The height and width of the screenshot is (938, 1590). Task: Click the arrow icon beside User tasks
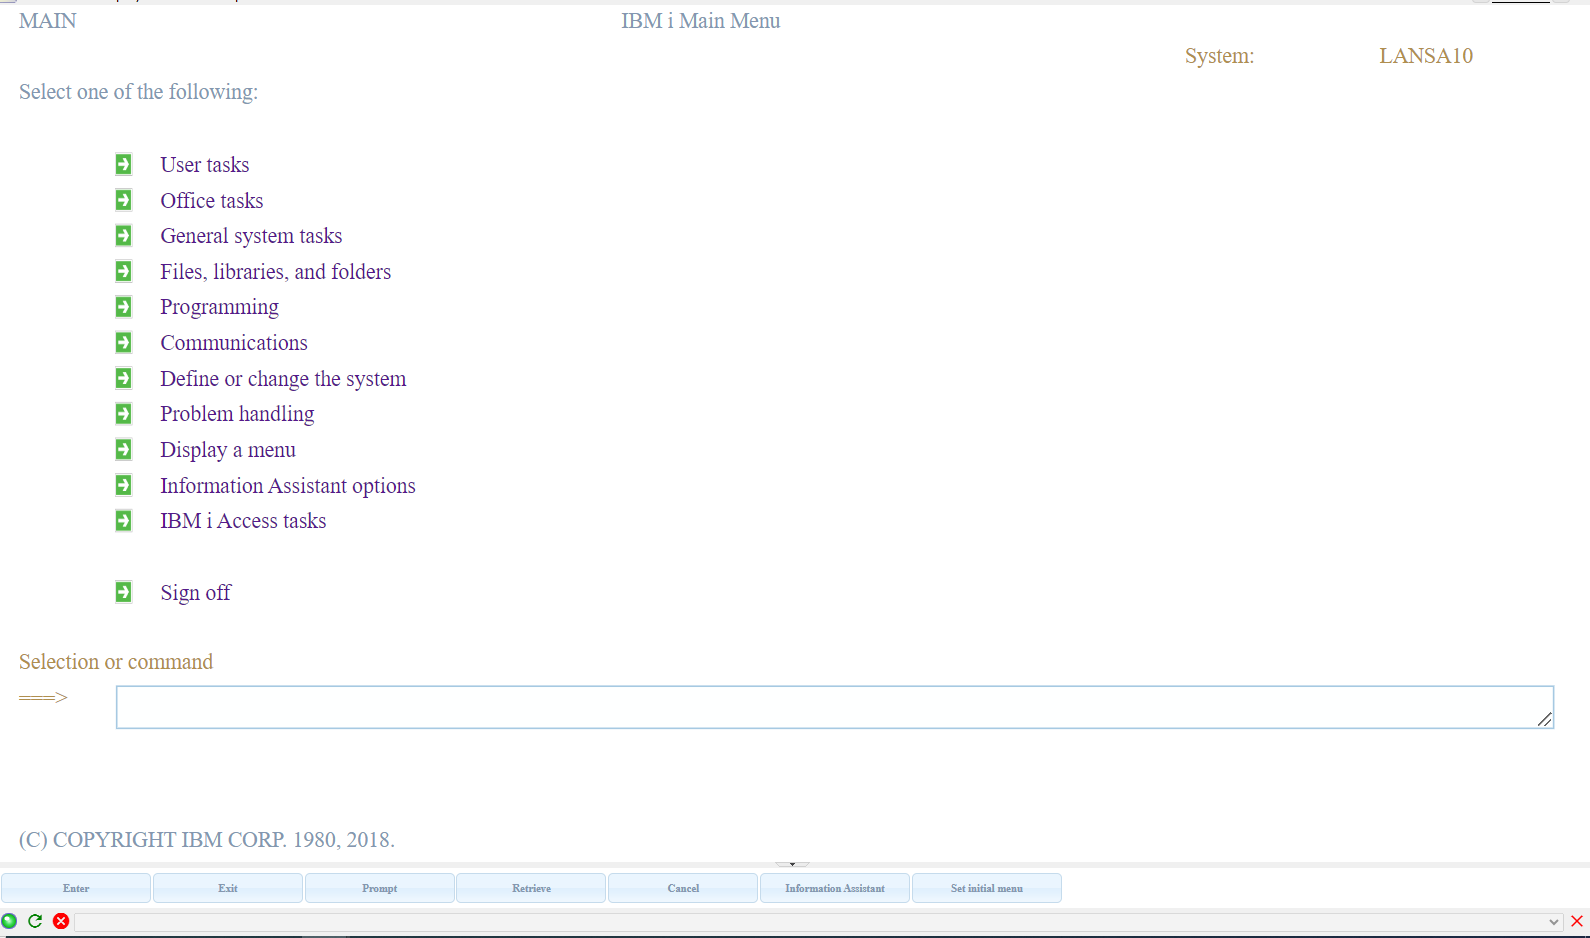(123, 164)
